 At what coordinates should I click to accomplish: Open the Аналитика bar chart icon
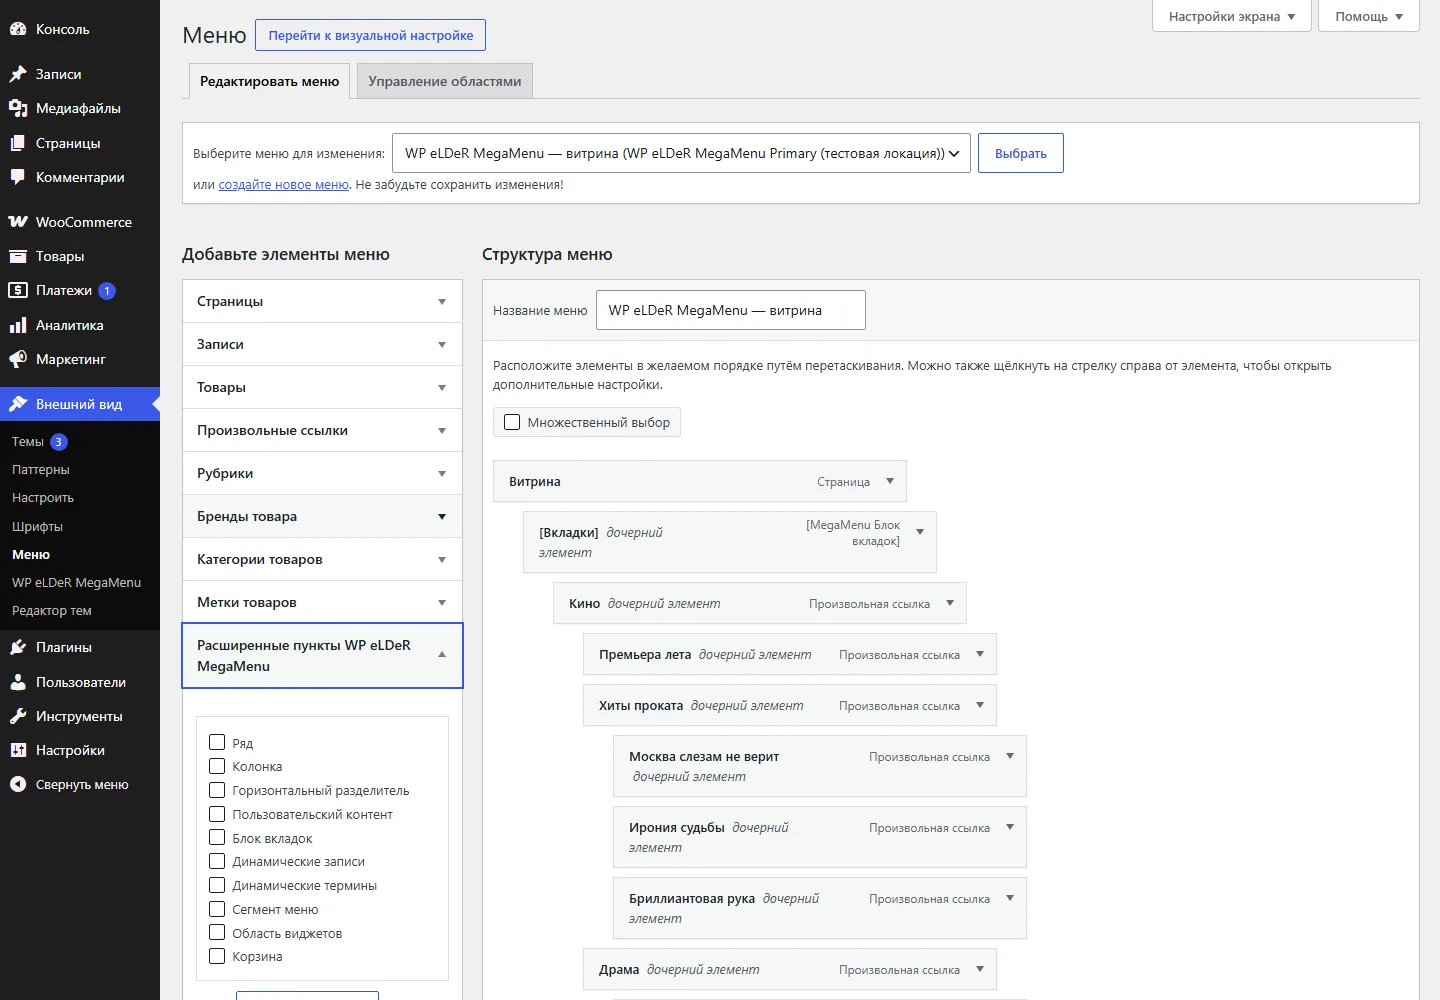pos(18,325)
